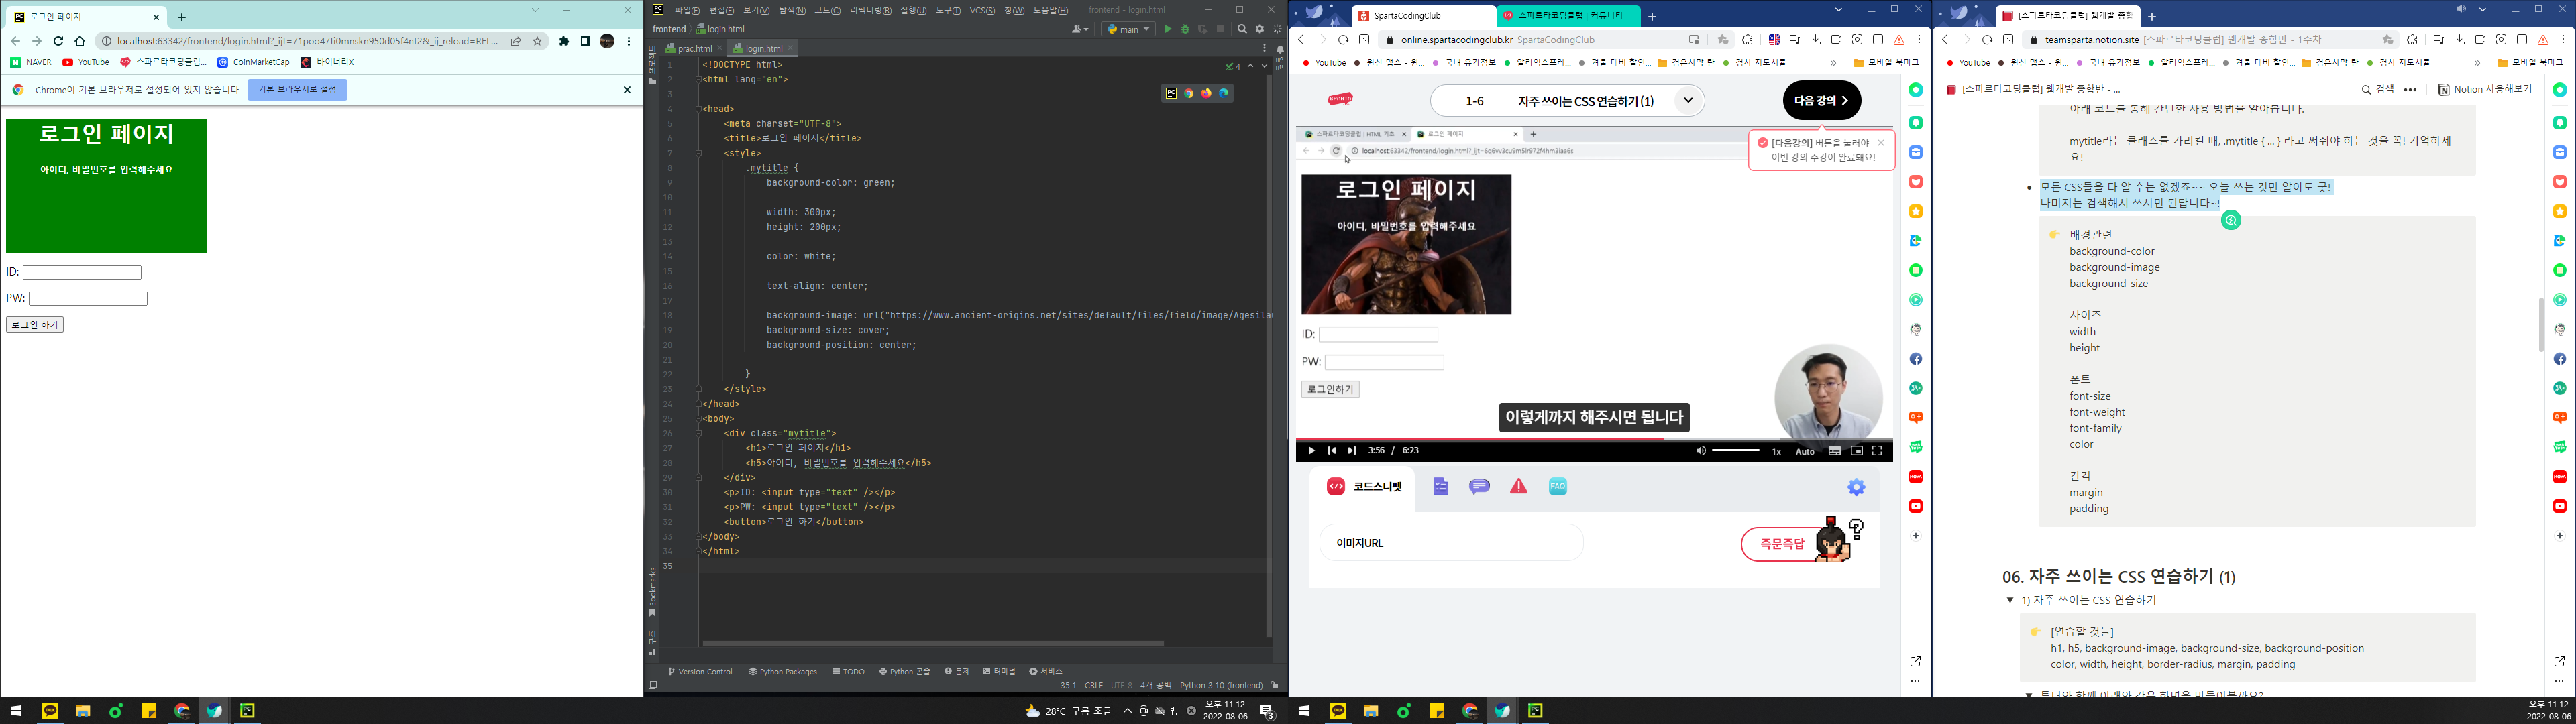Image resolution: width=2576 pixels, height=724 pixels.
Task: Open Python 3.10 (frontend) interpreter selector
Action: coord(1221,685)
